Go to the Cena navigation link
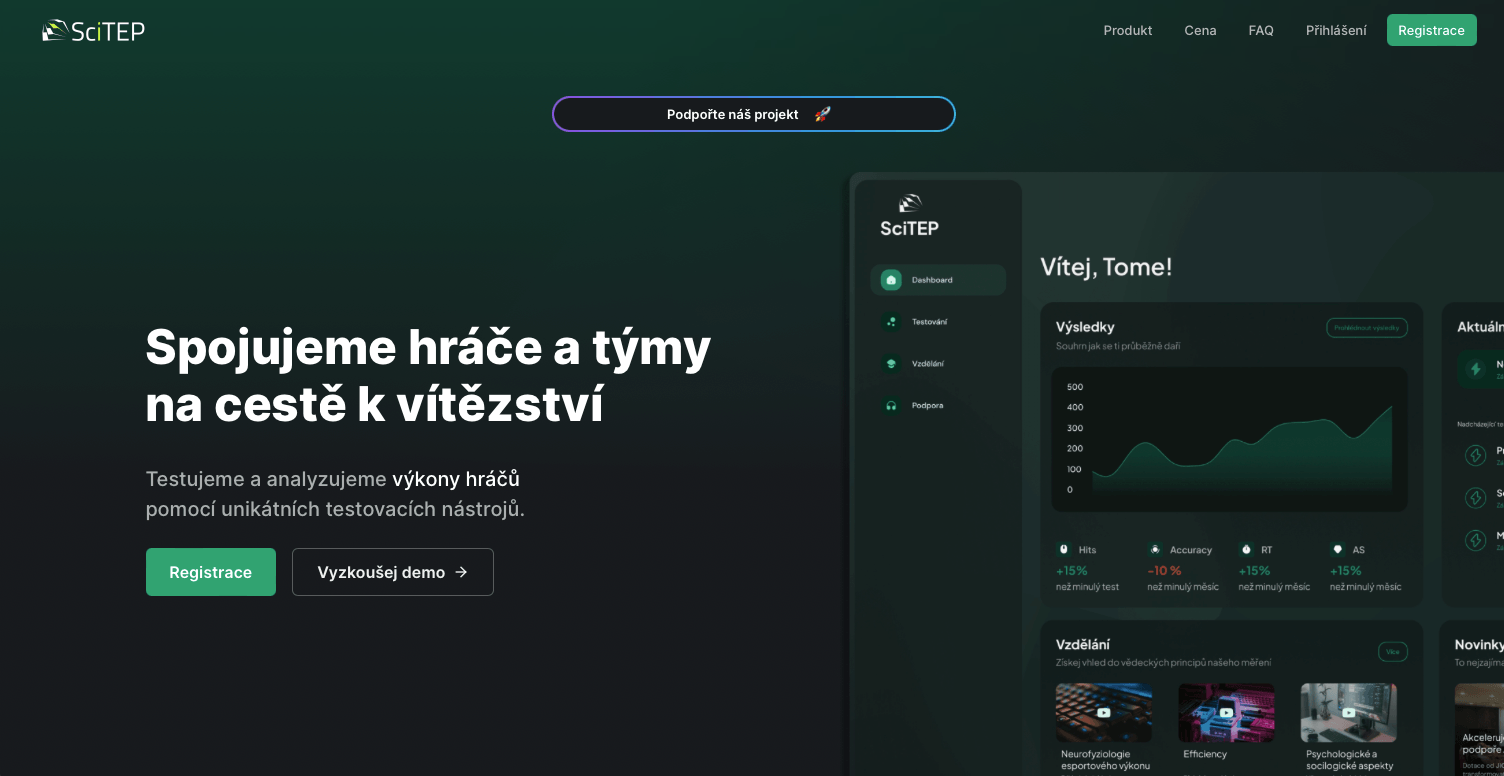The height and width of the screenshot is (776, 1504). (1200, 30)
